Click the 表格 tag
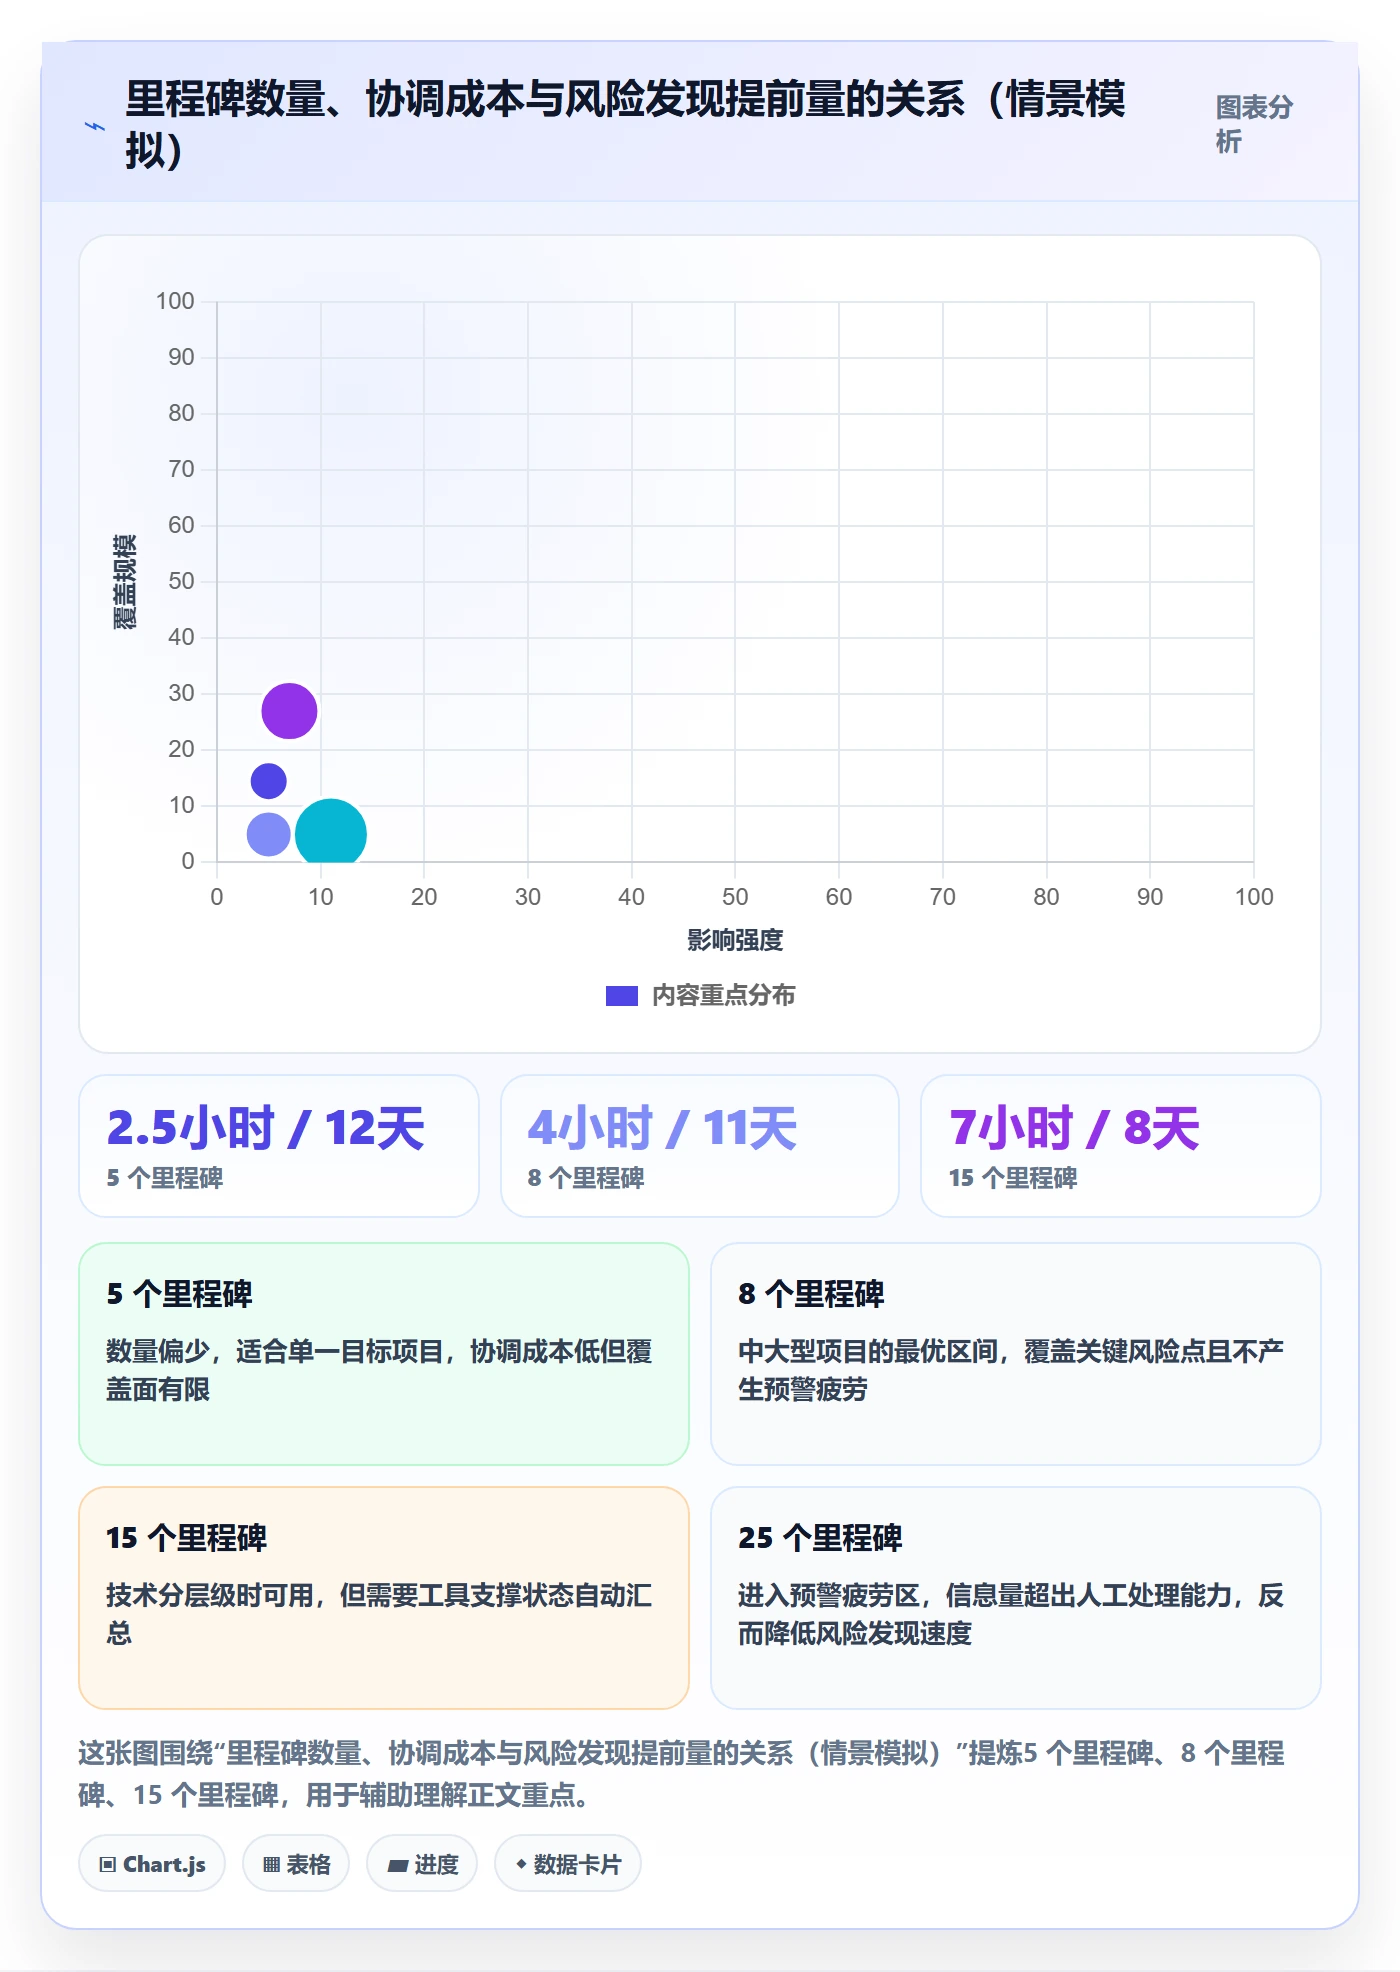Viewport: 1400px width, 1972px height. [296, 1864]
